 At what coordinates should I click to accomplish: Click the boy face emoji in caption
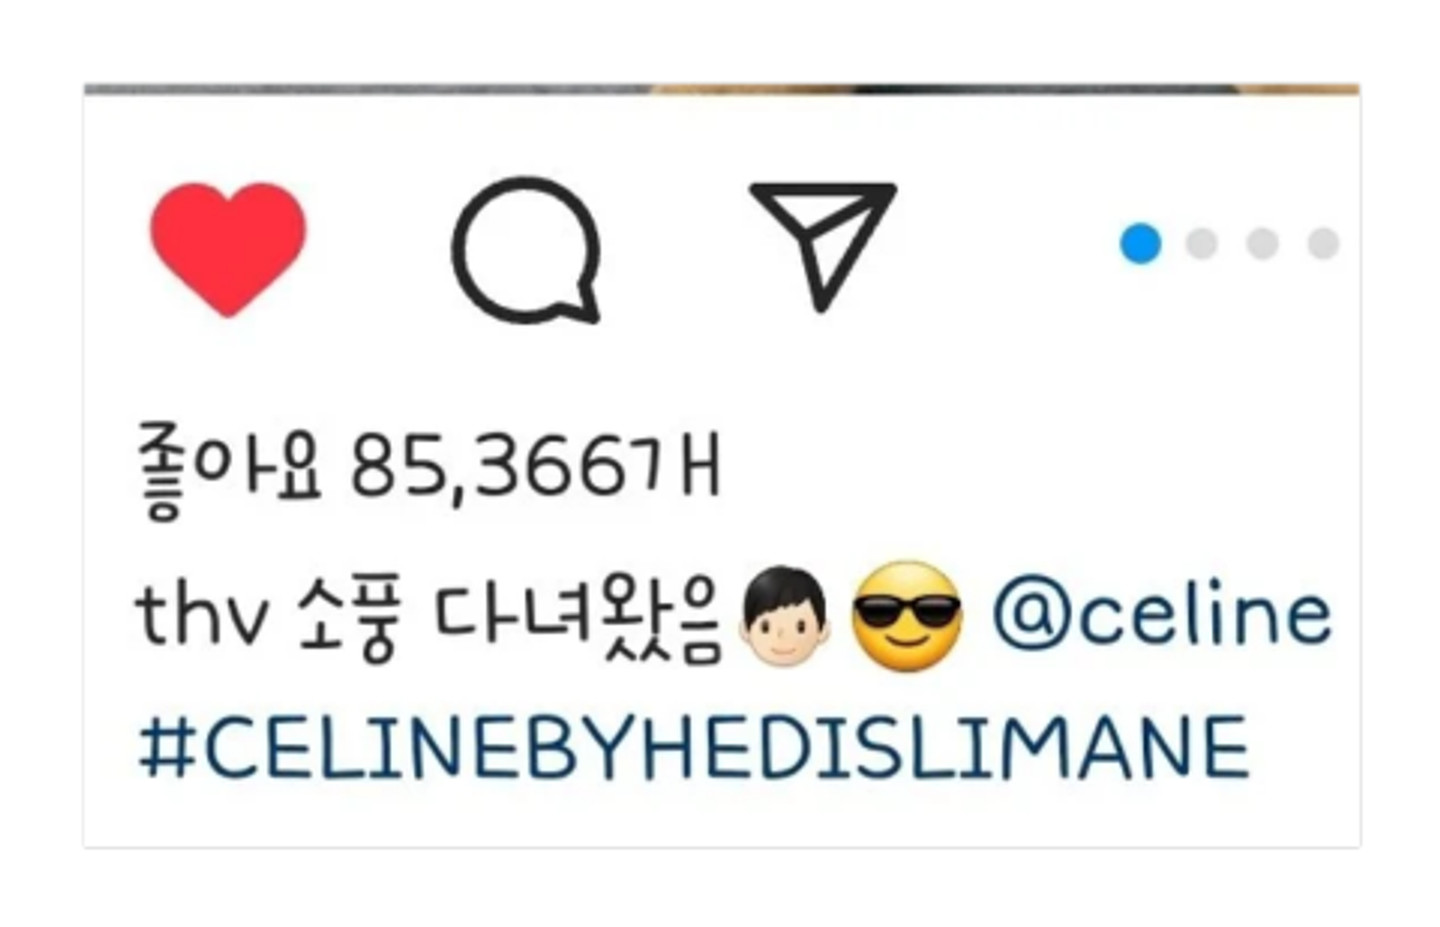[785, 617]
